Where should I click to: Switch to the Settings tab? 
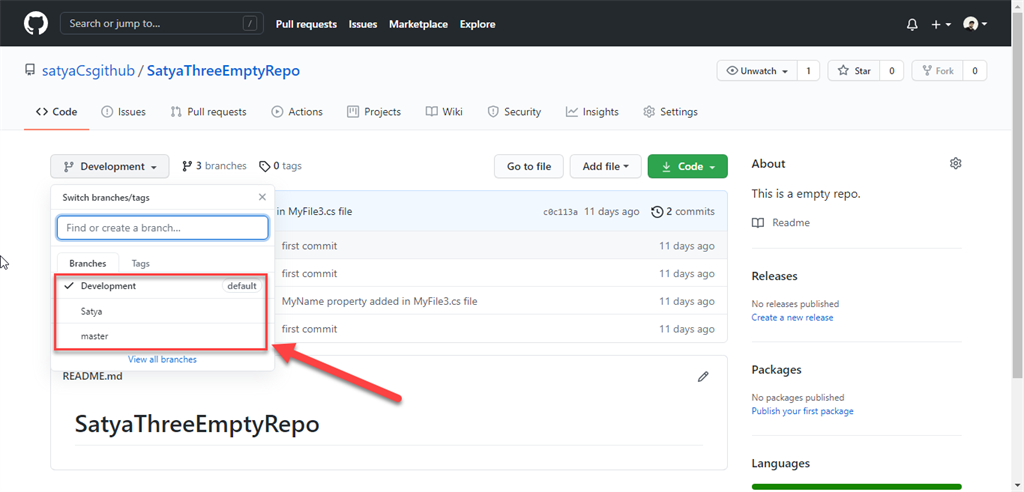click(671, 112)
